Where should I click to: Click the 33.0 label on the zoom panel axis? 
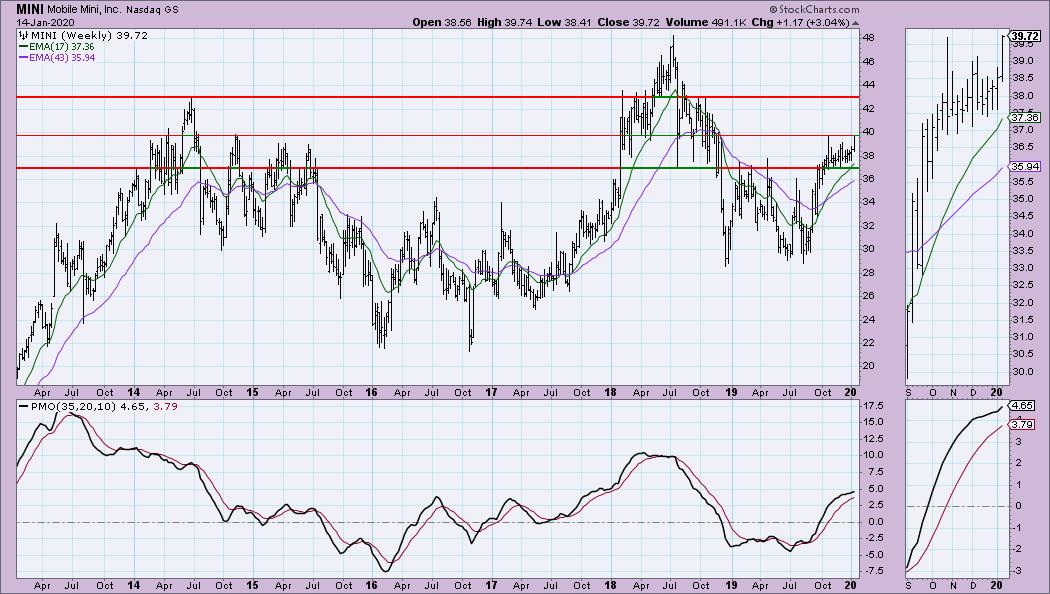pos(1023,268)
